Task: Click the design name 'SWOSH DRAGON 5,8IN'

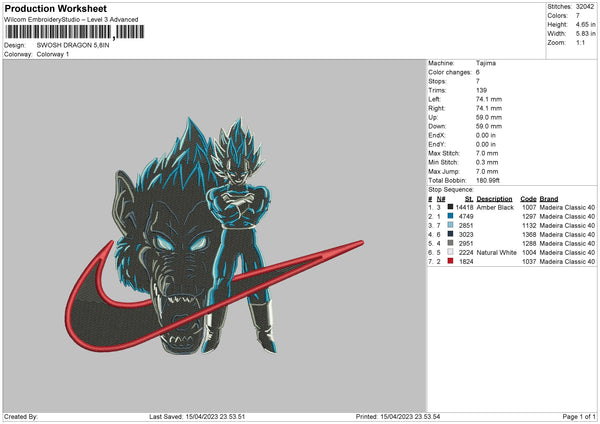Action: (73, 45)
